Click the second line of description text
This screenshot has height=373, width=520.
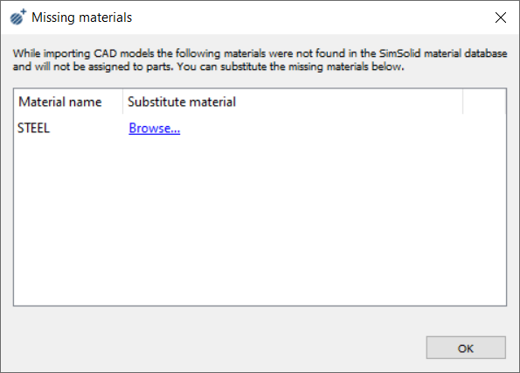click(x=208, y=67)
